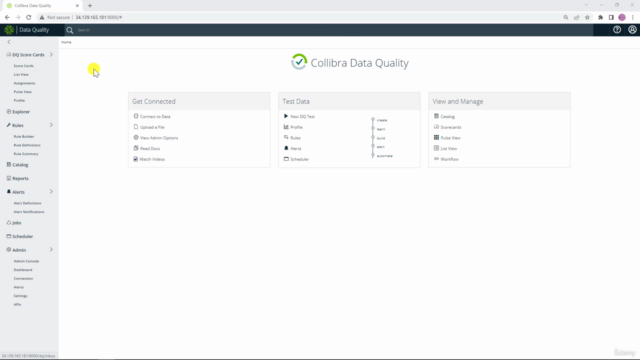Click the Upload a File document icon
Screen dimensions: 640x360
point(136,127)
